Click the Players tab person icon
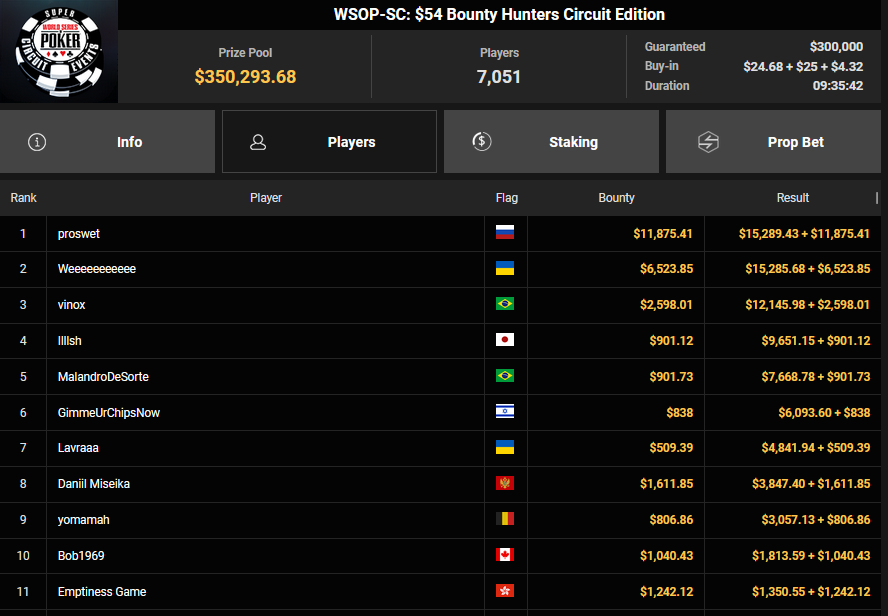The height and width of the screenshot is (616, 888). tap(258, 142)
